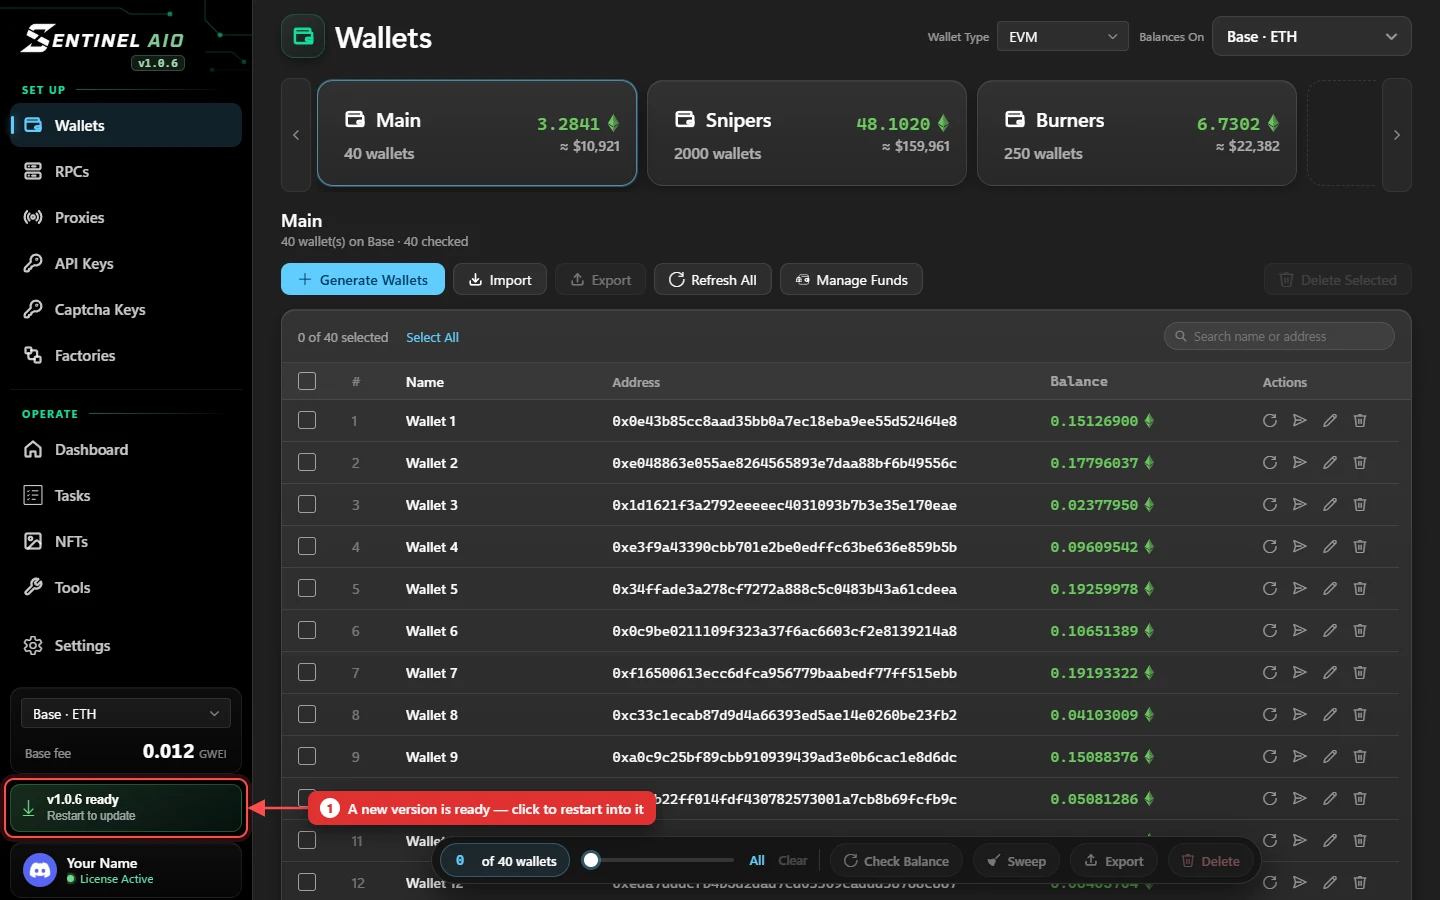
Task: Check the box for Wallet 1
Action: (307, 421)
